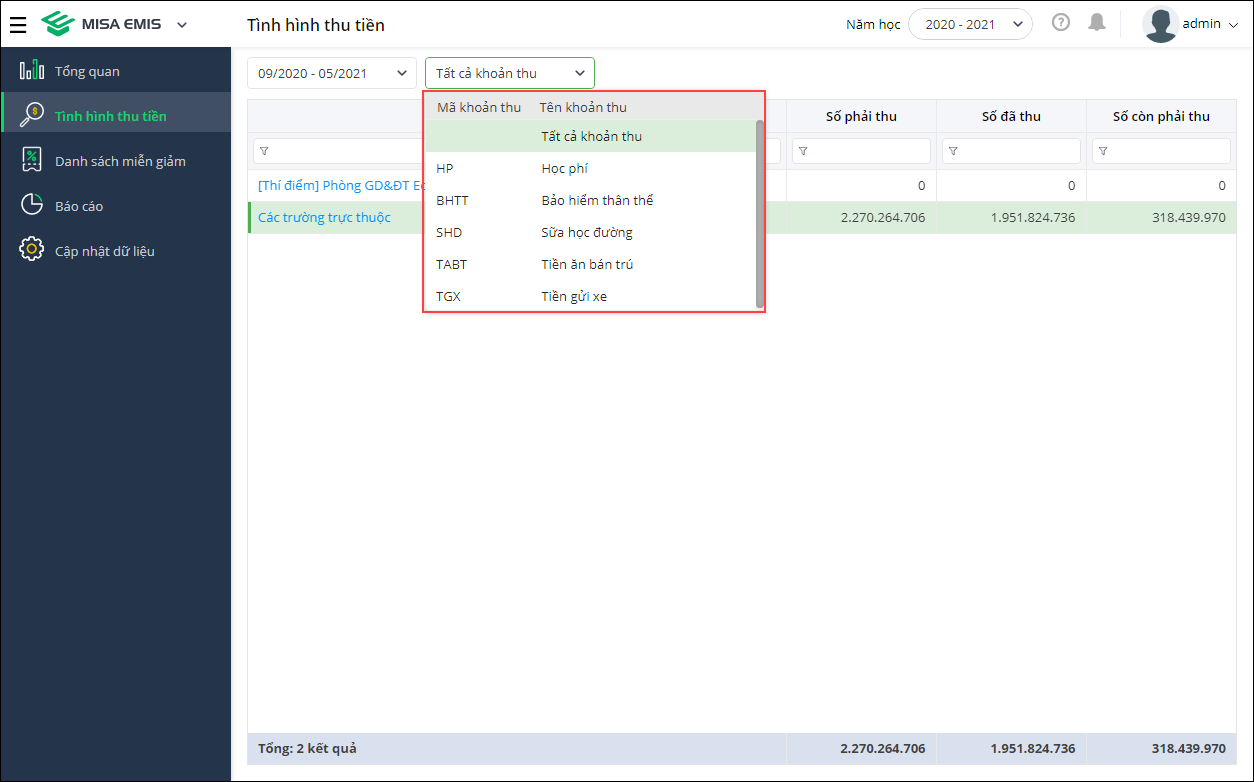1254x782 pixels.
Task: Click filter funnel icon under Số đã thu
Action: (953, 151)
